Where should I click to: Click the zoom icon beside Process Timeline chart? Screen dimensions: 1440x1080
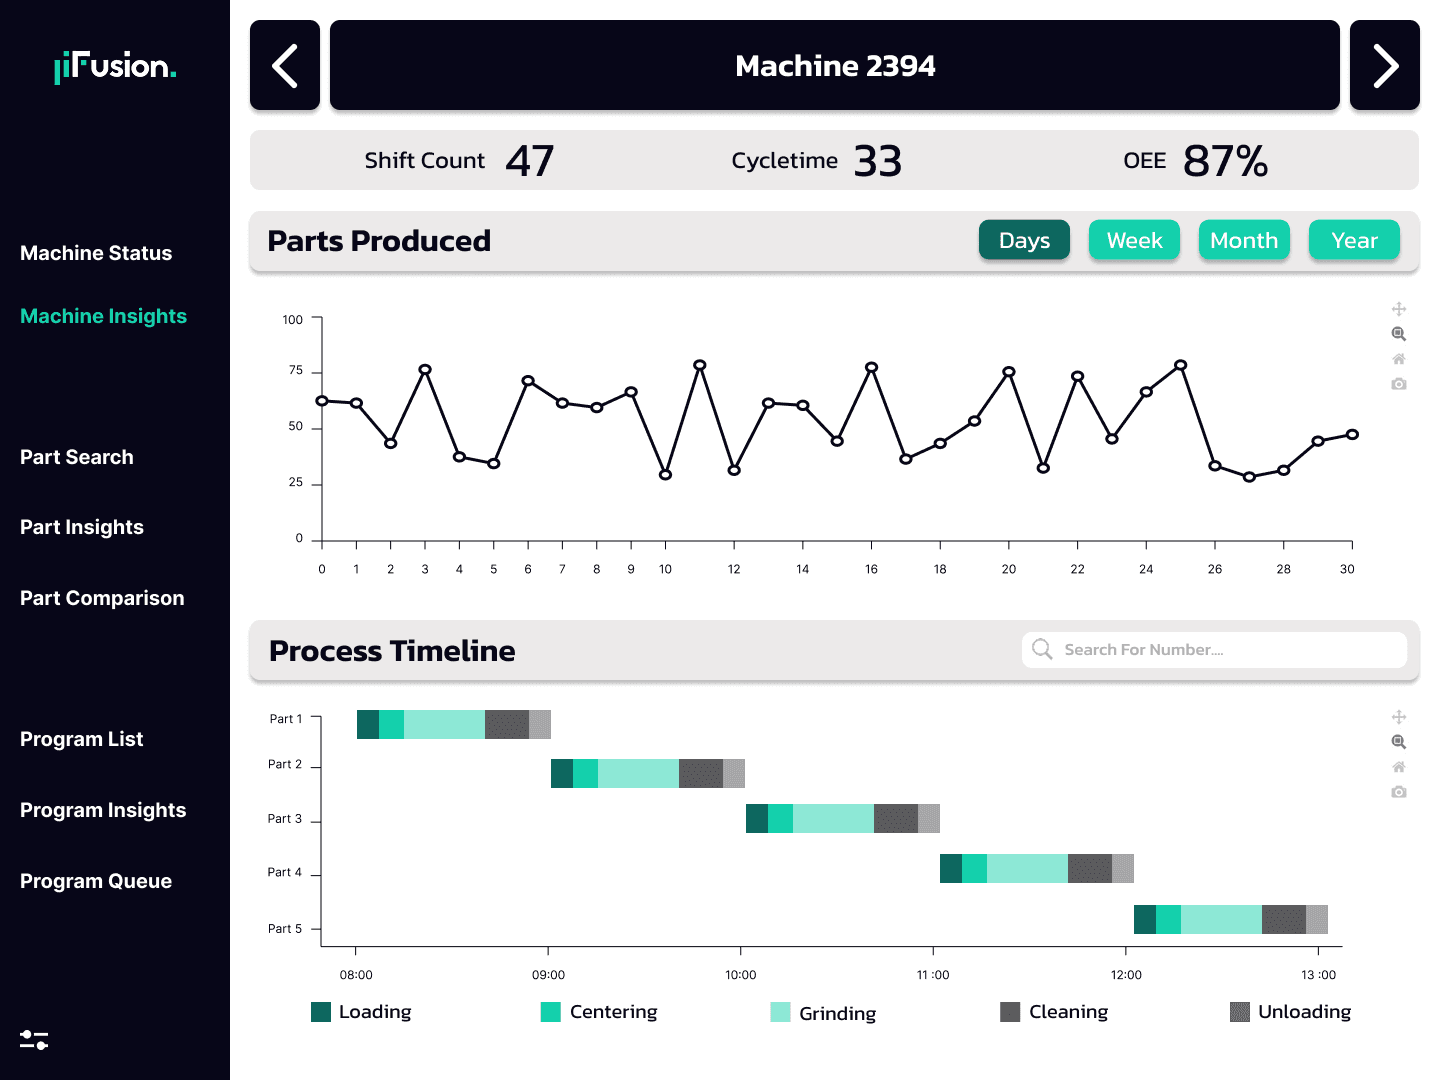[1399, 742]
